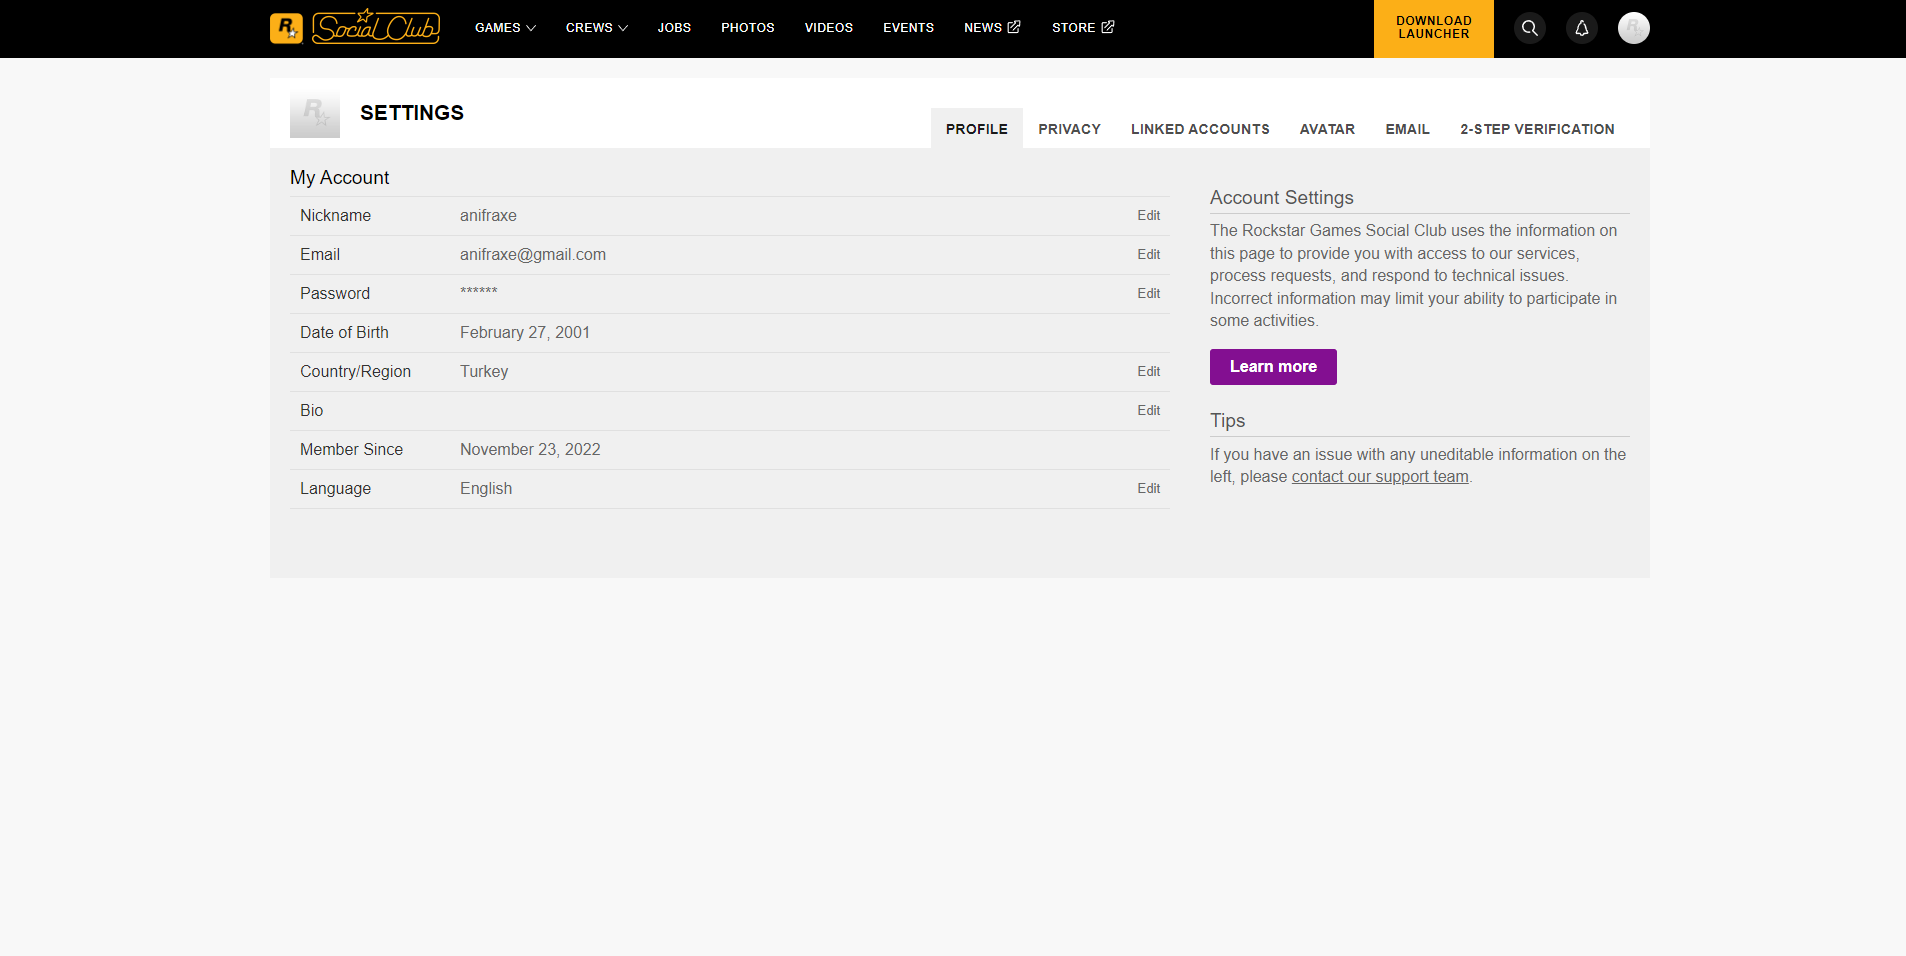This screenshot has width=1906, height=956.
Task: Click the date of birth February 27, 2001
Action: click(x=525, y=333)
